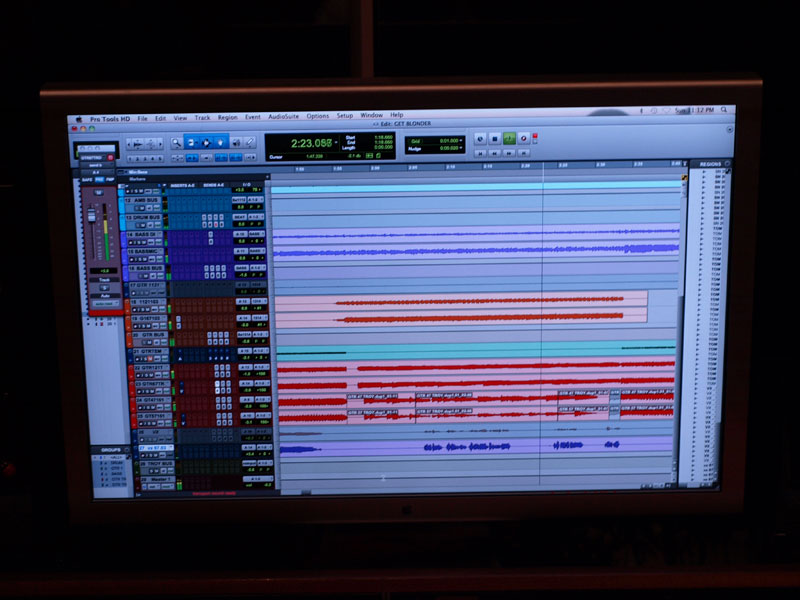Toggle the M mute button above the send fader
This screenshot has height=600, width=800.
(99, 193)
